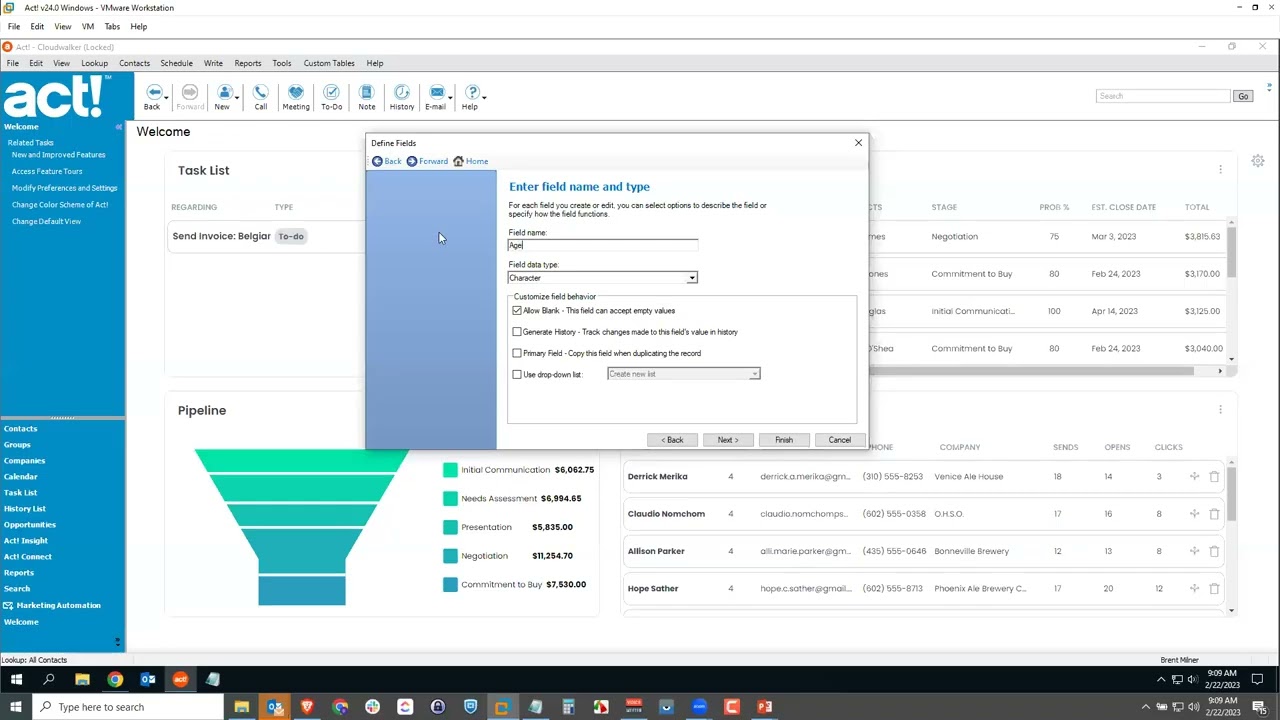Open the Custom Tables menu
The image size is (1280, 720).
(x=329, y=63)
